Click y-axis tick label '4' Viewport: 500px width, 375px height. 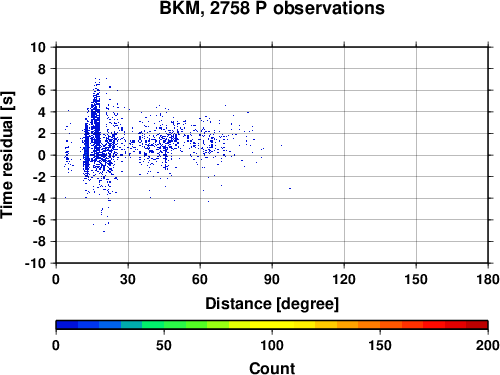[42, 112]
